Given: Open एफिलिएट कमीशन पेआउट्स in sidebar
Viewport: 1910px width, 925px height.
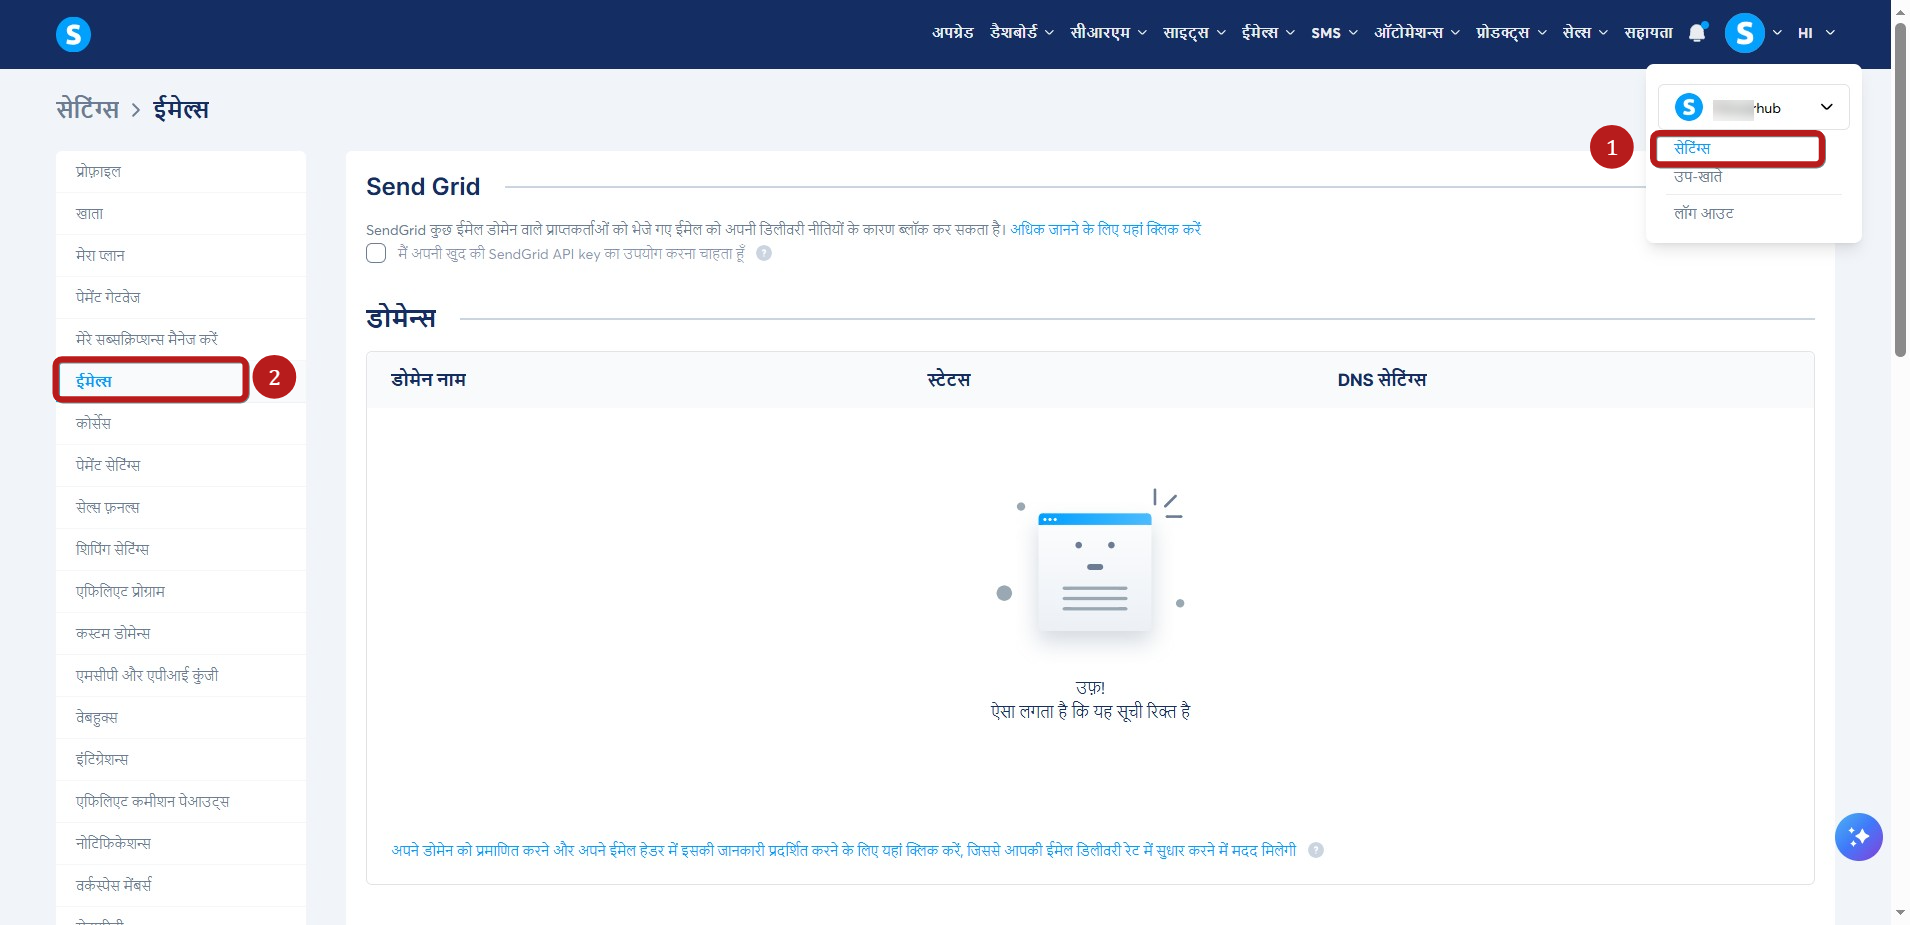Looking at the screenshot, I should tap(181, 802).
